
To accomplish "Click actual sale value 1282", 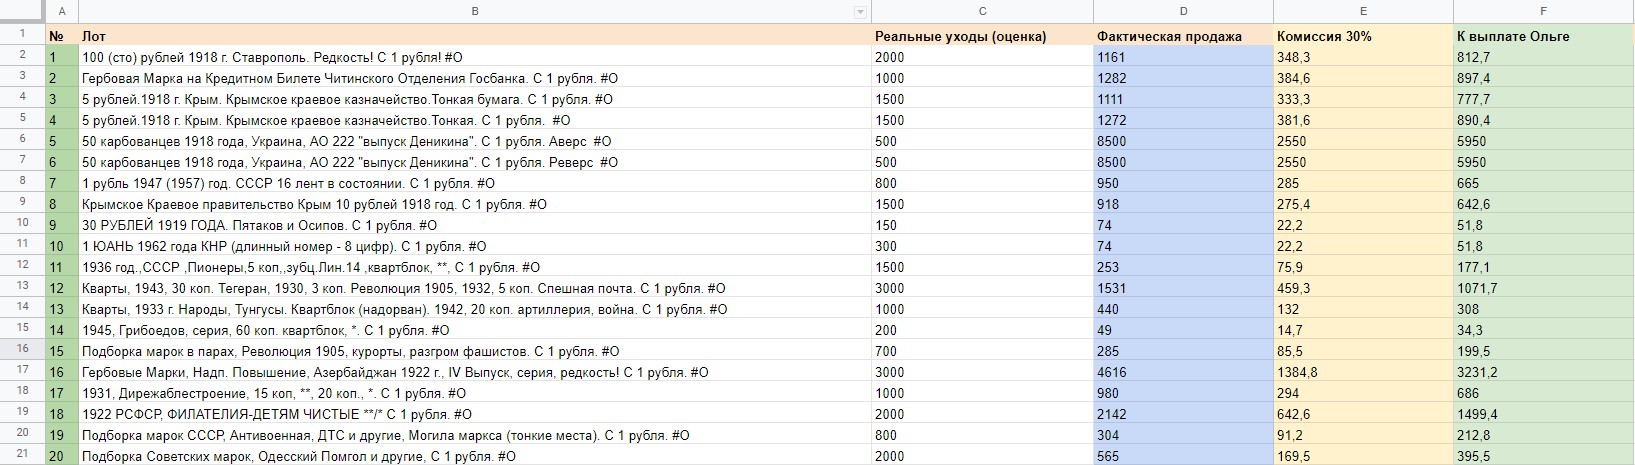I will tap(1183, 78).
